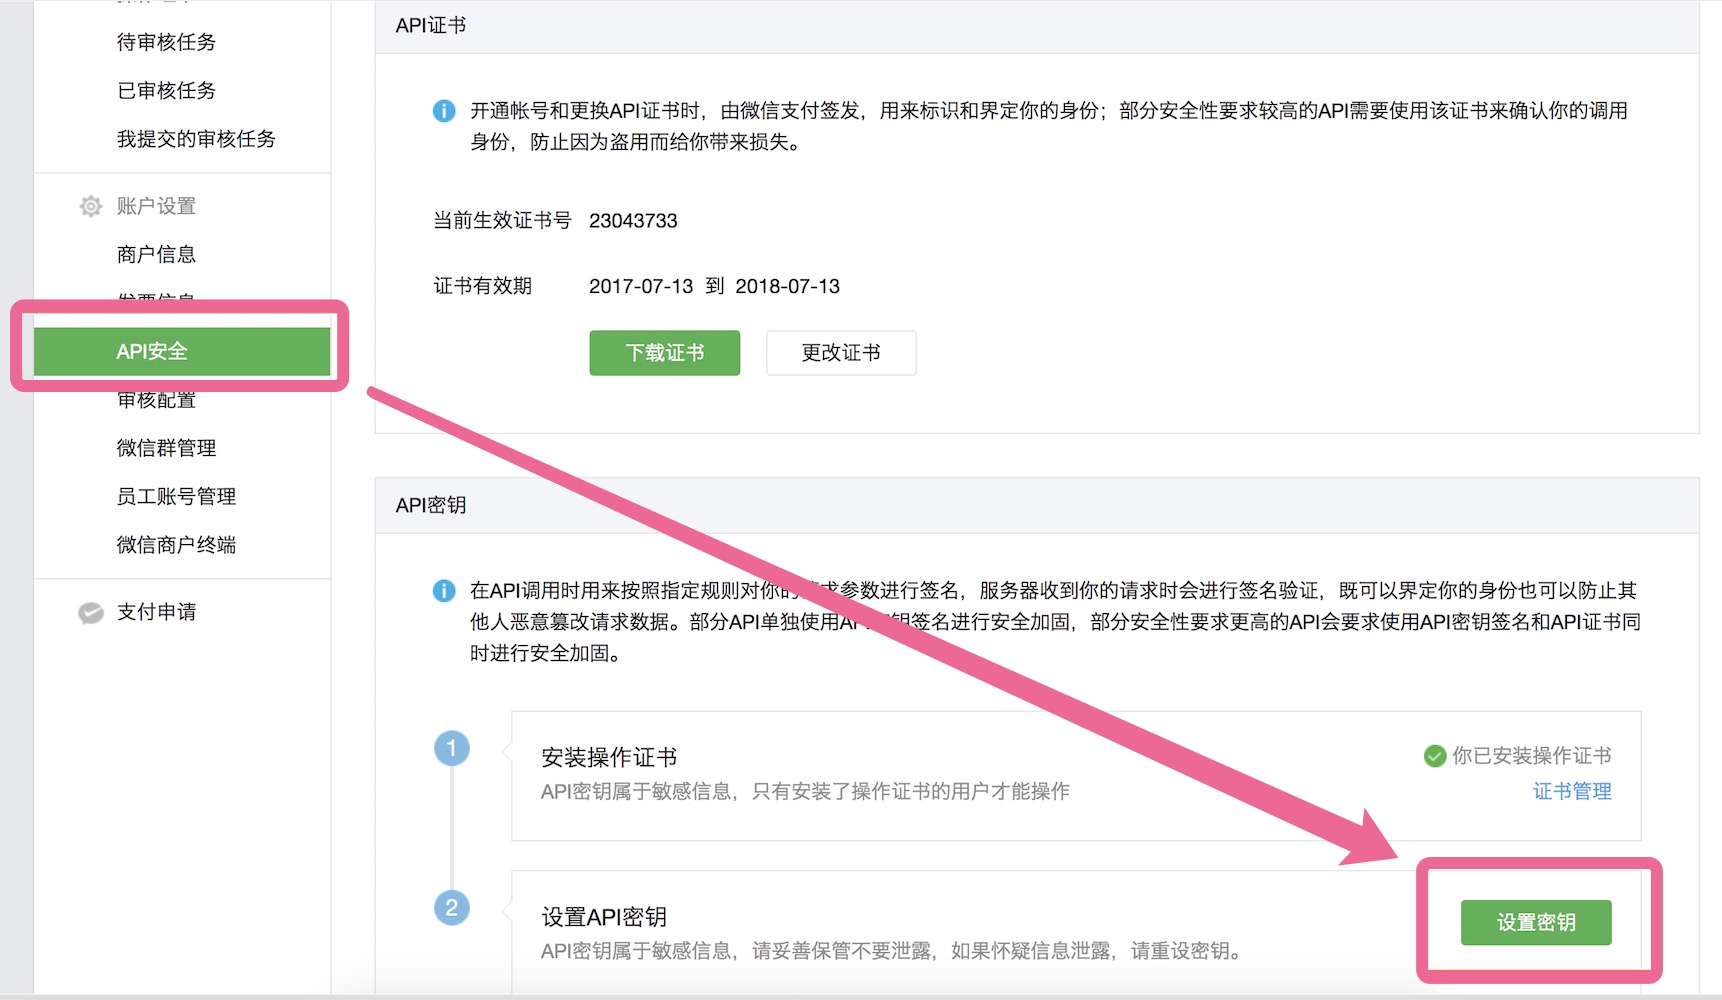The image size is (1722, 1000).
Task: Click the green checkmark by 你已安装操作证书
Action: [1434, 756]
